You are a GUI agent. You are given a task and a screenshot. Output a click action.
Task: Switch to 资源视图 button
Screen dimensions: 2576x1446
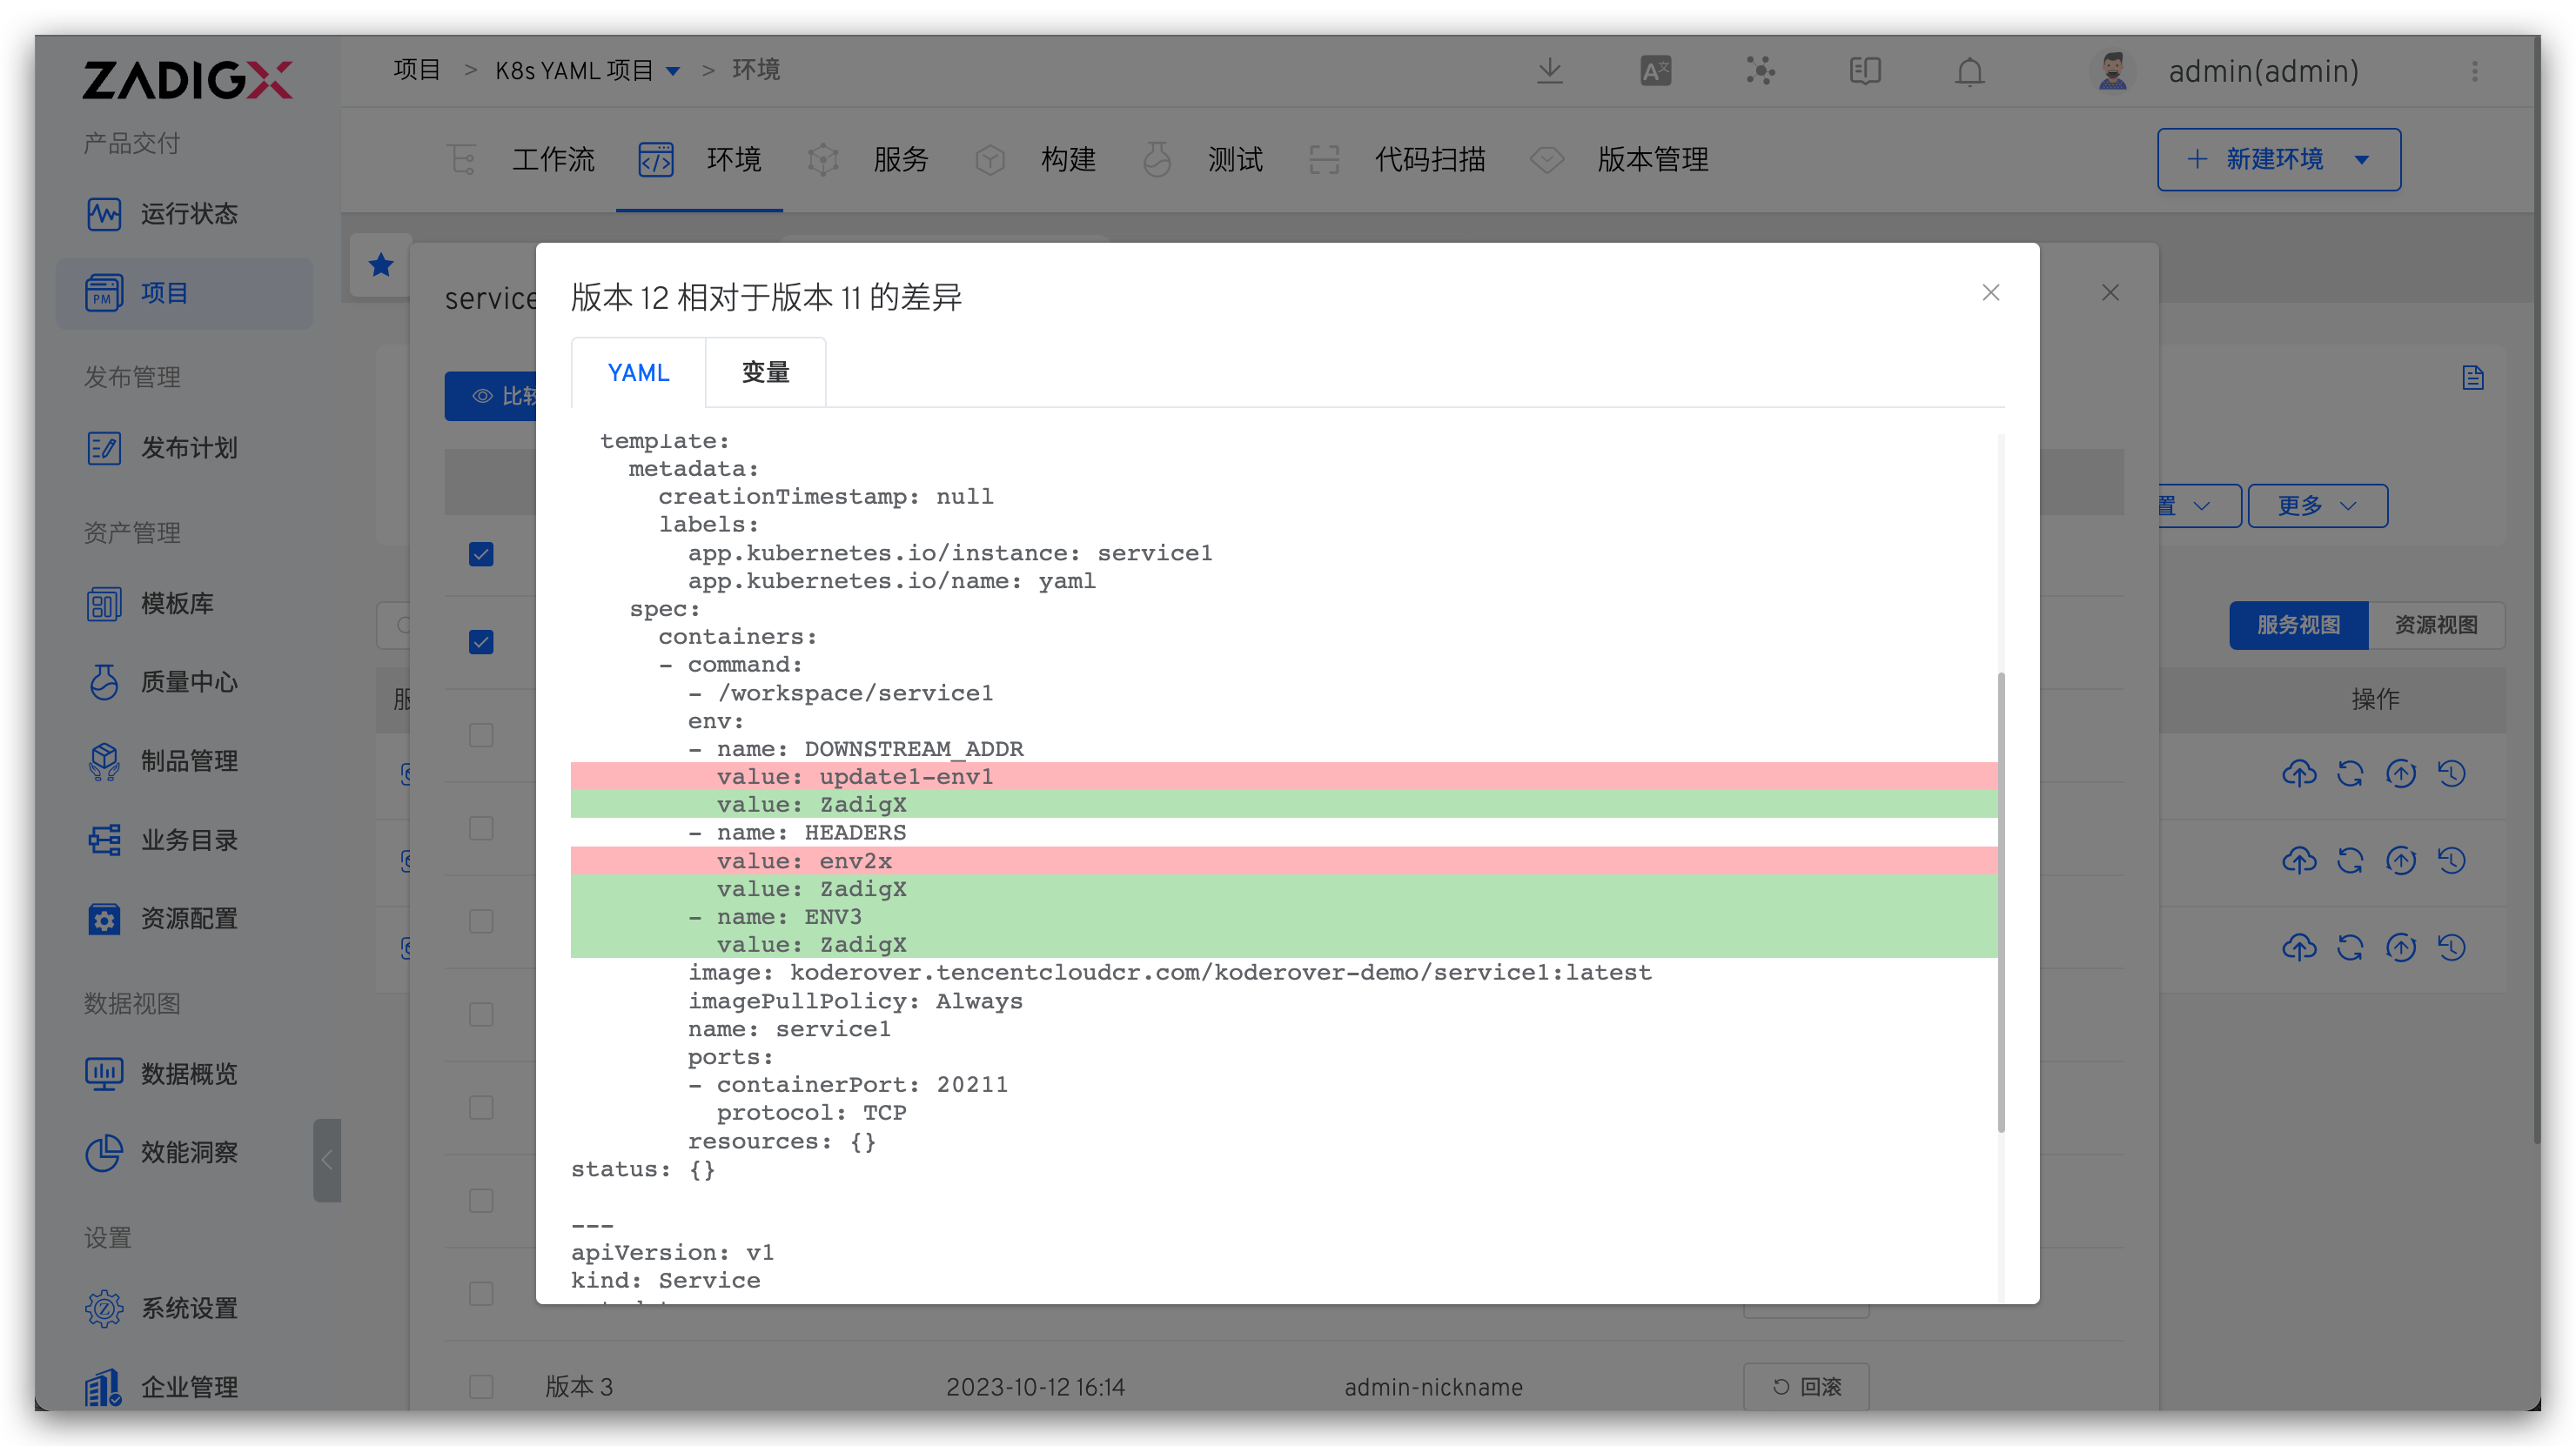click(2435, 625)
